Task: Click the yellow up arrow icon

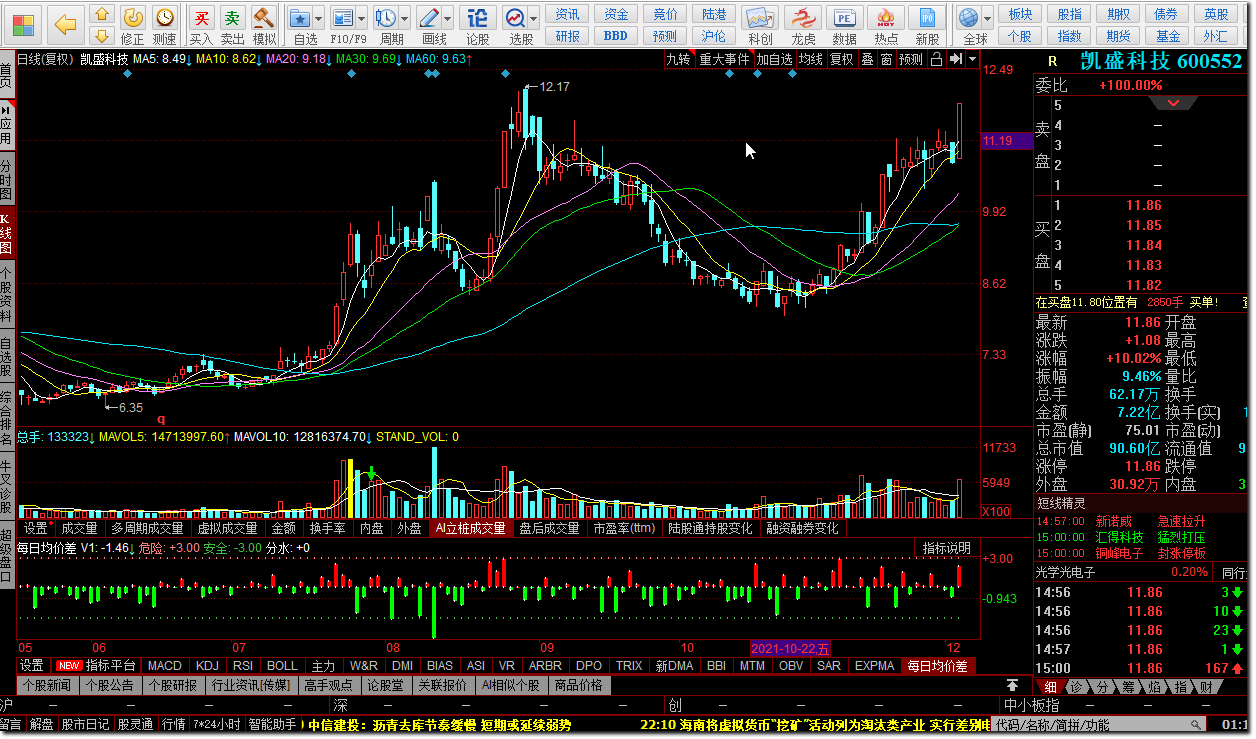Action: tap(102, 14)
